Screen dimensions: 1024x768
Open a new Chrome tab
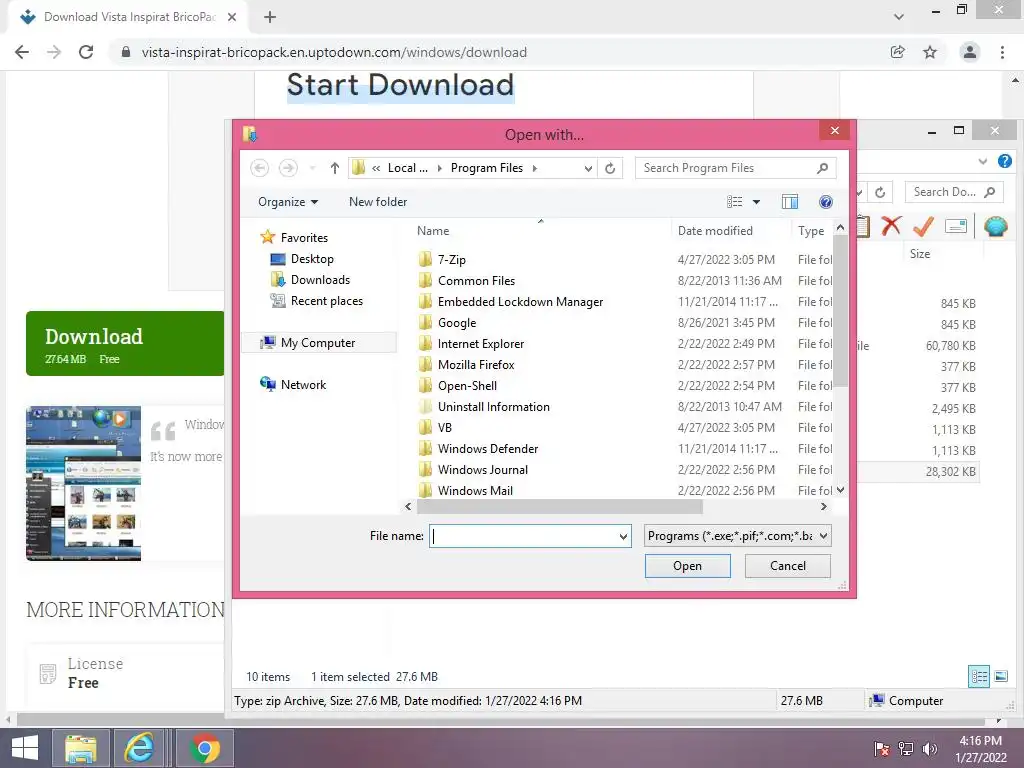(270, 17)
